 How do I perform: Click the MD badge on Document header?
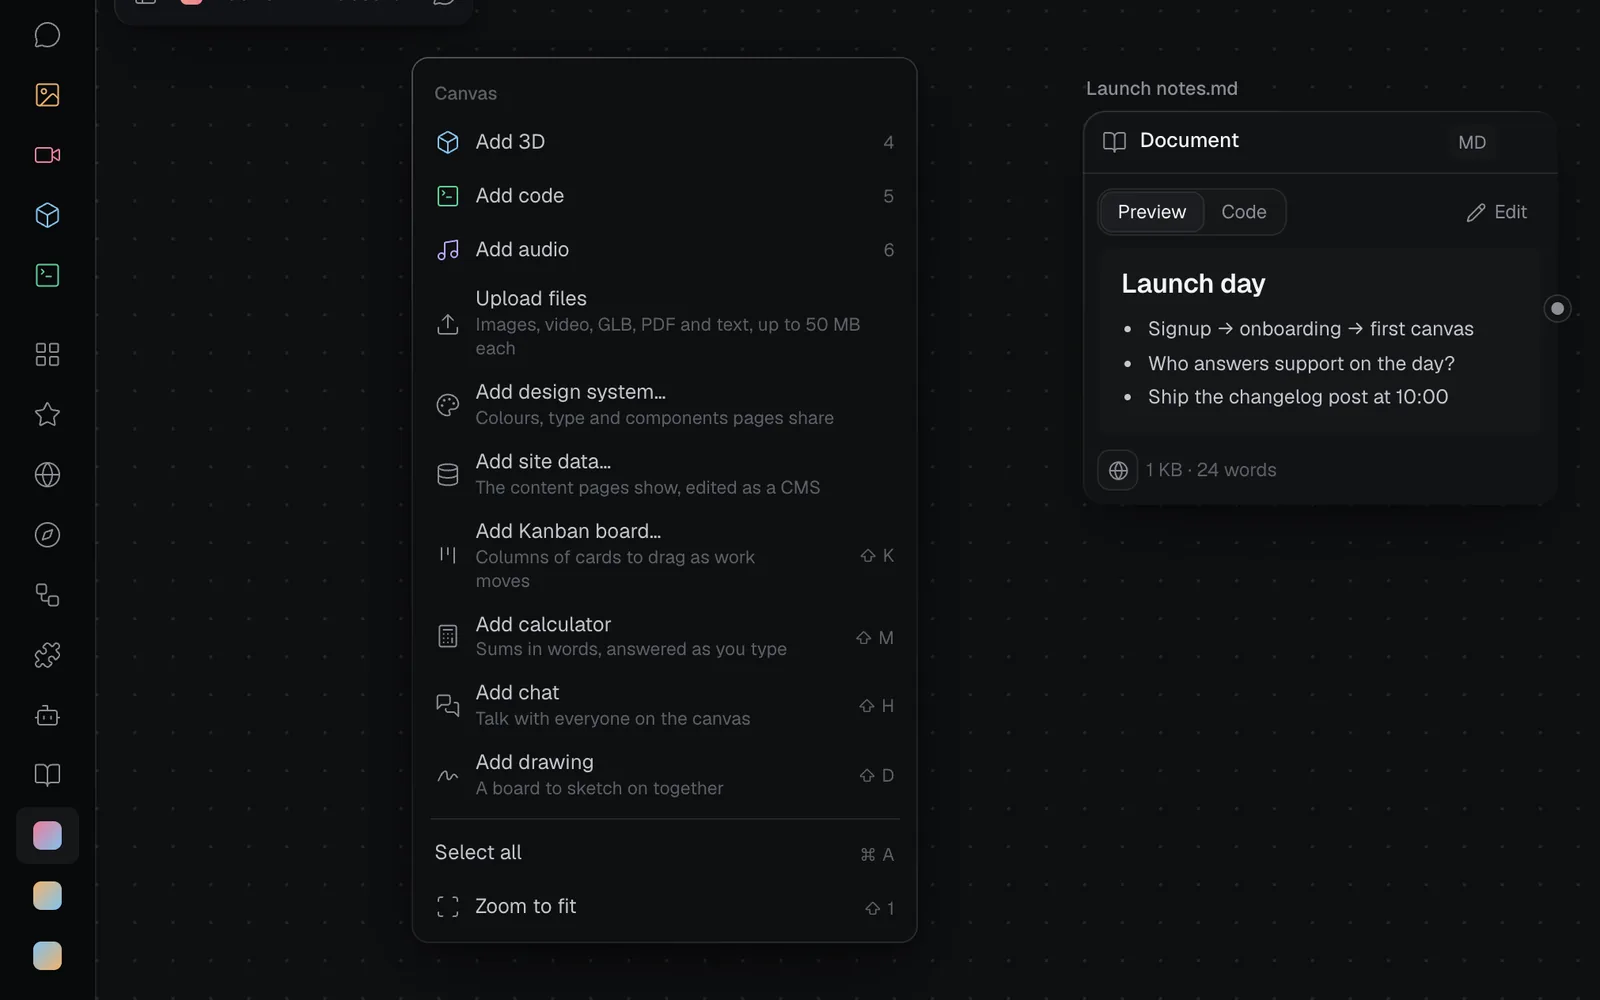click(x=1472, y=142)
